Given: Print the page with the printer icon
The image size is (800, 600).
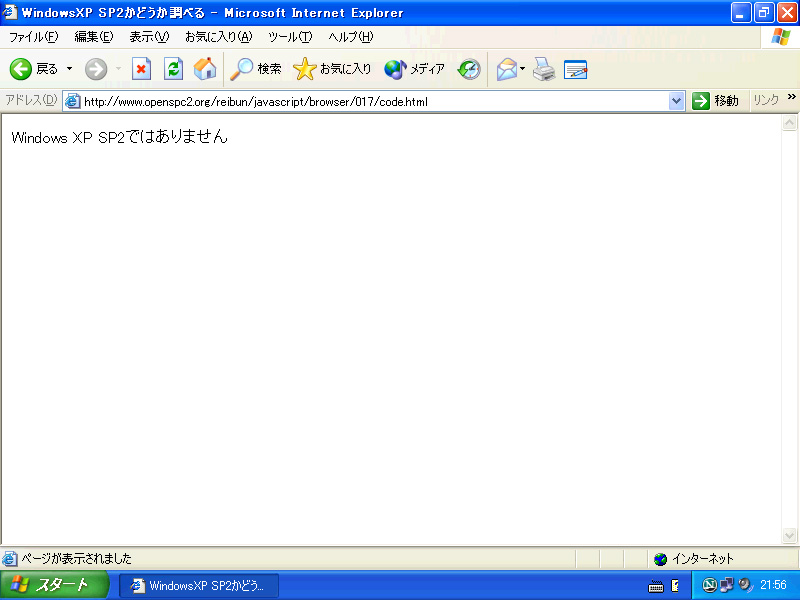Looking at the screenshot, I should [544, 69].
